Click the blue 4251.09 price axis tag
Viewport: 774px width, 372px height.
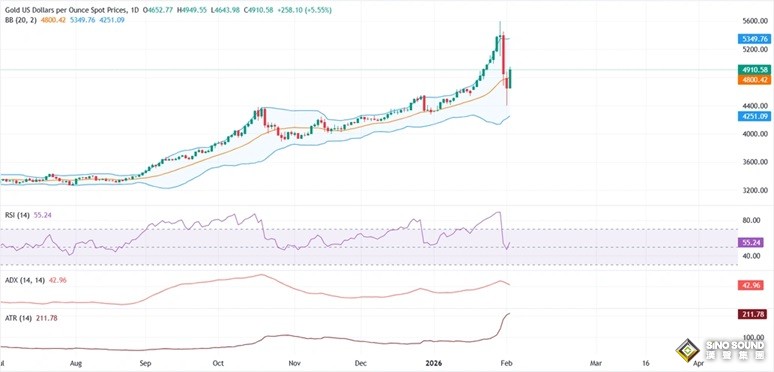click(x=754, y=116)
